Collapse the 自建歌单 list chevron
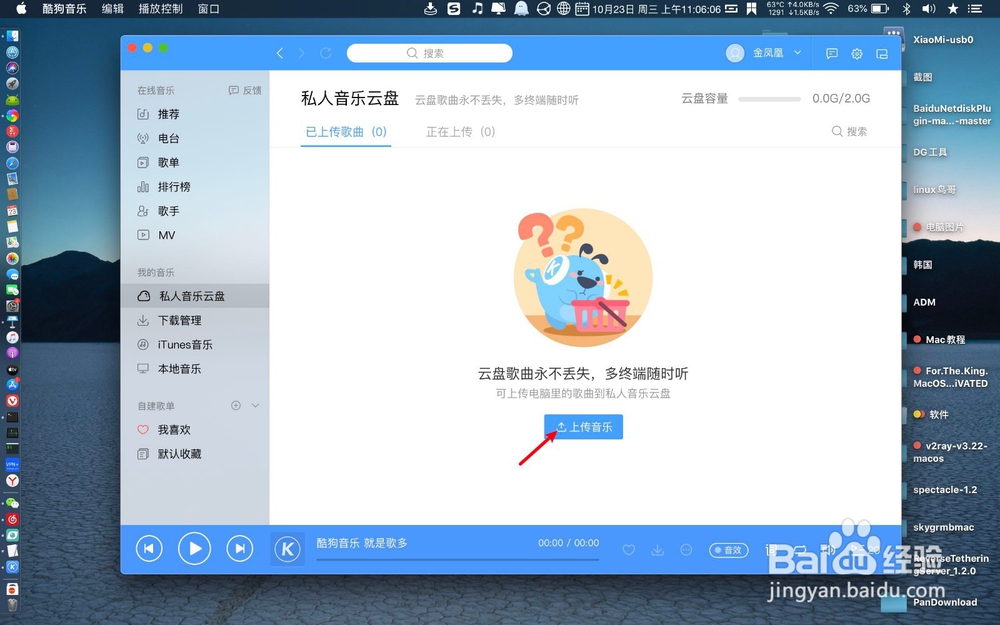The height and width of the screenshot is (625, 1000). coord(255,406)
